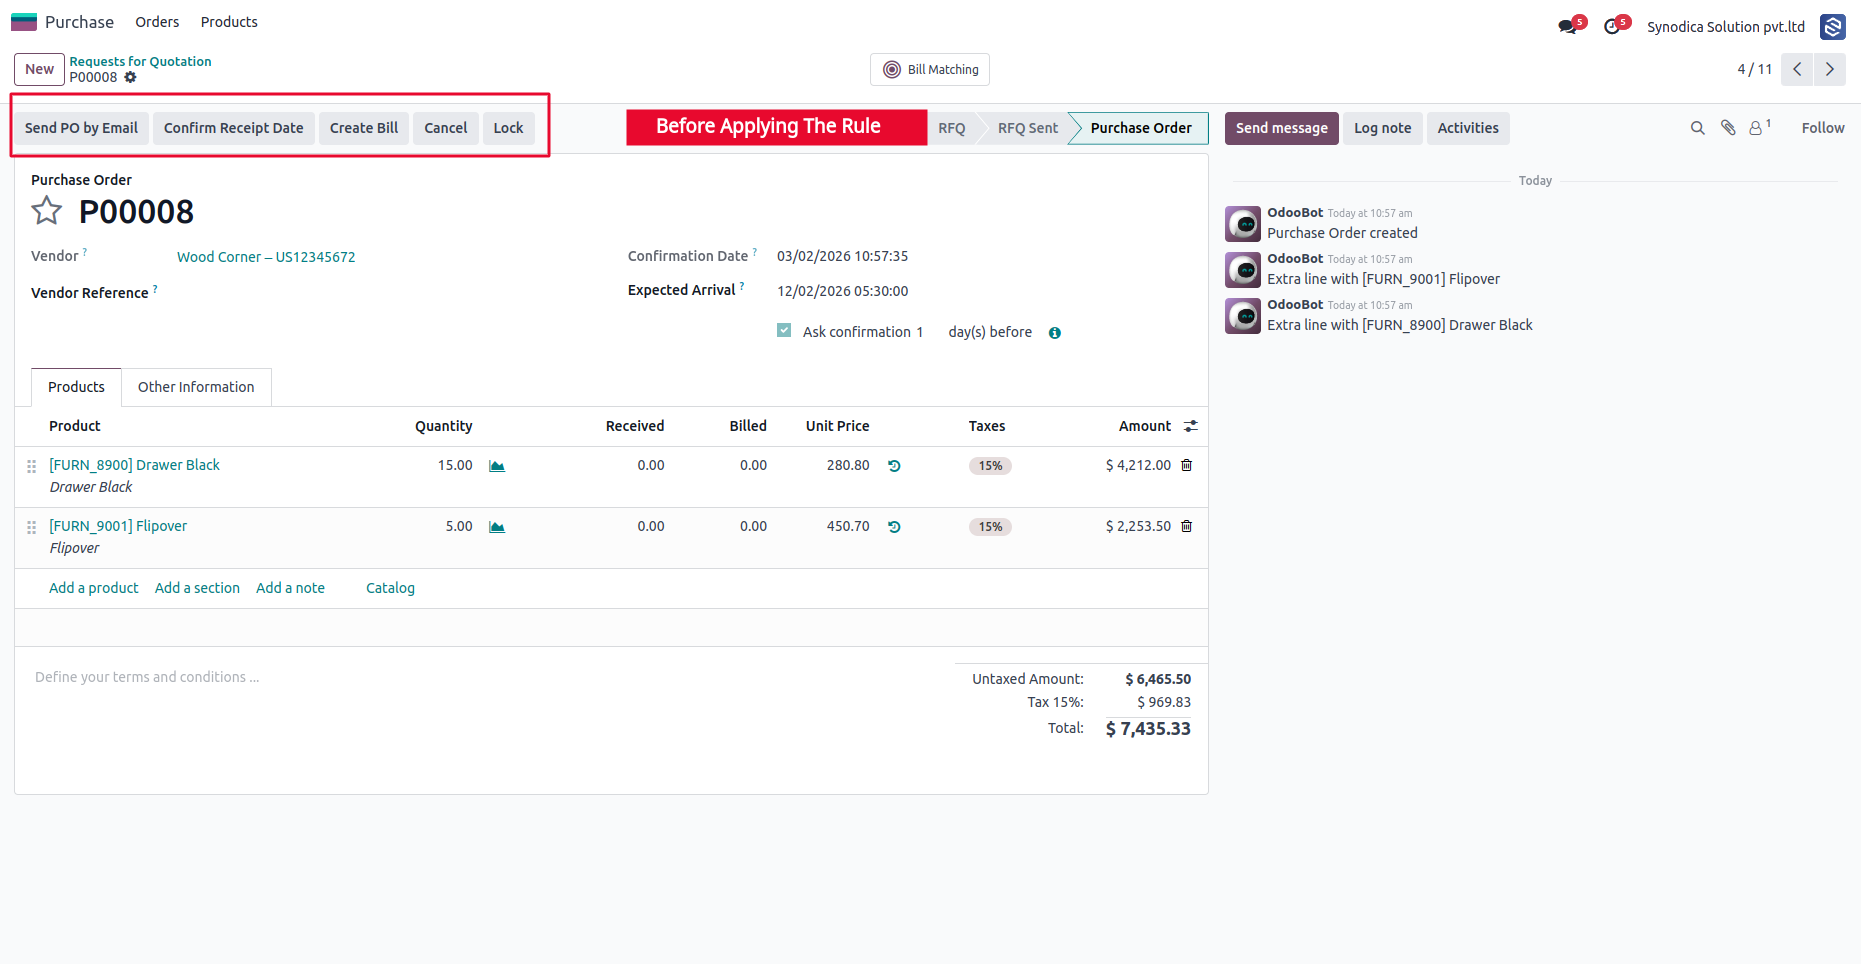Click the Create Bill button
Image resolution: width=1861 pixels, height=964 pixels.
pos(364,128)
